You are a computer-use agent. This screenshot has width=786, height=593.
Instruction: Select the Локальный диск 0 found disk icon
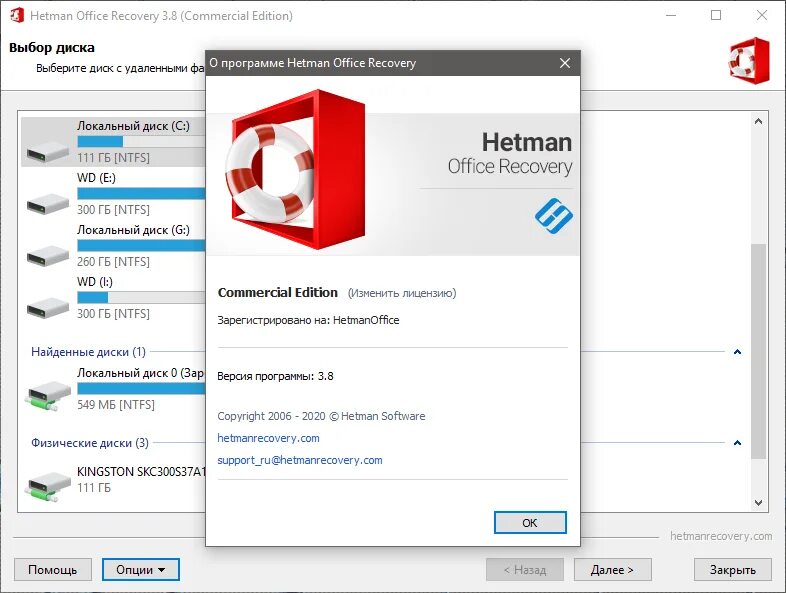coord(48,396)
